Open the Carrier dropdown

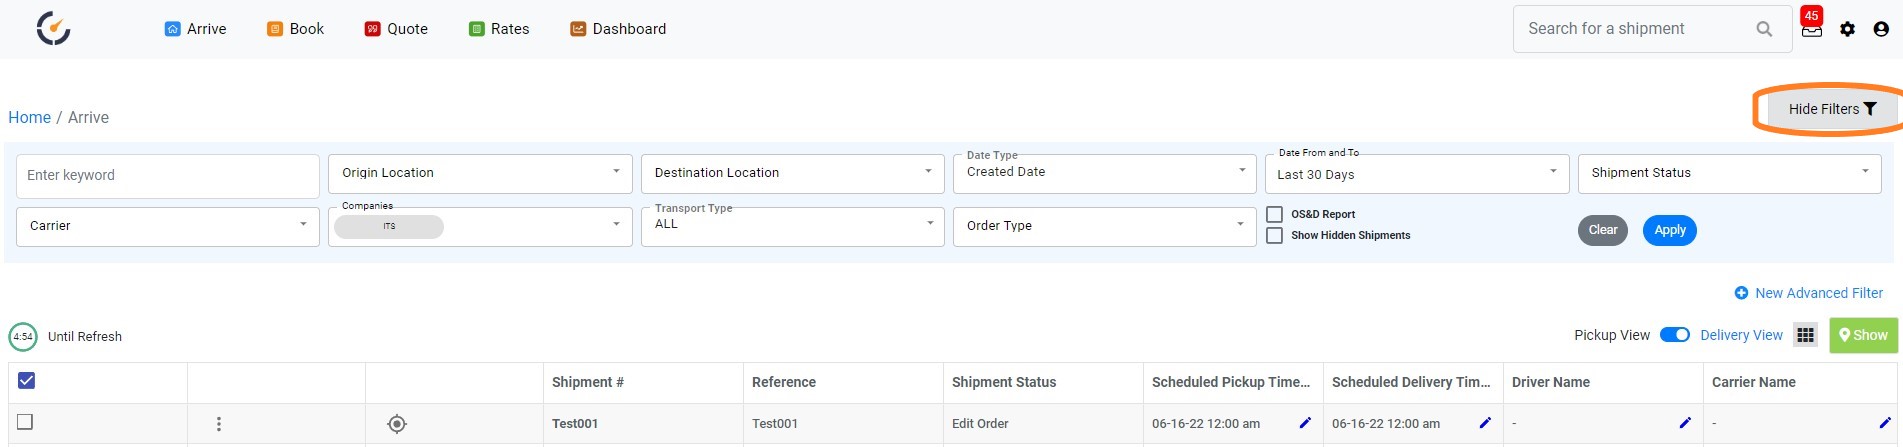point(167,226)
